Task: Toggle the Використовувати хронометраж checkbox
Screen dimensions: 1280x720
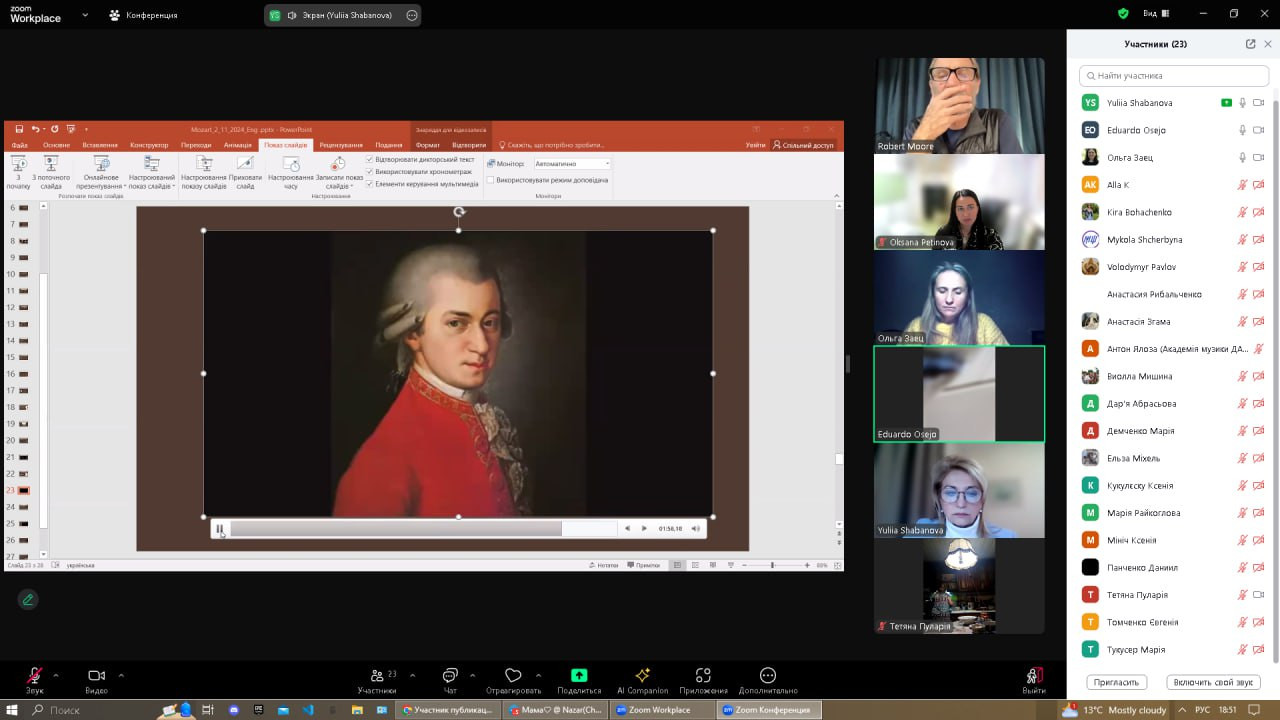Action: tap(370, 171)
